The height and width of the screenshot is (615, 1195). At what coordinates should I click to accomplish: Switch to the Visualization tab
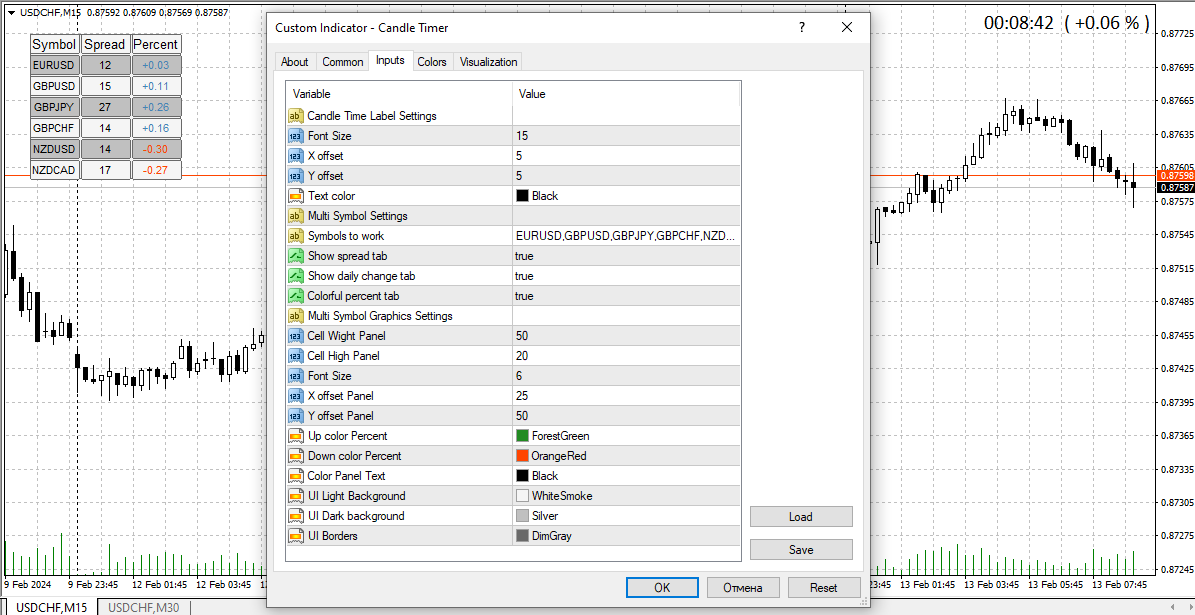pos(487,61)
